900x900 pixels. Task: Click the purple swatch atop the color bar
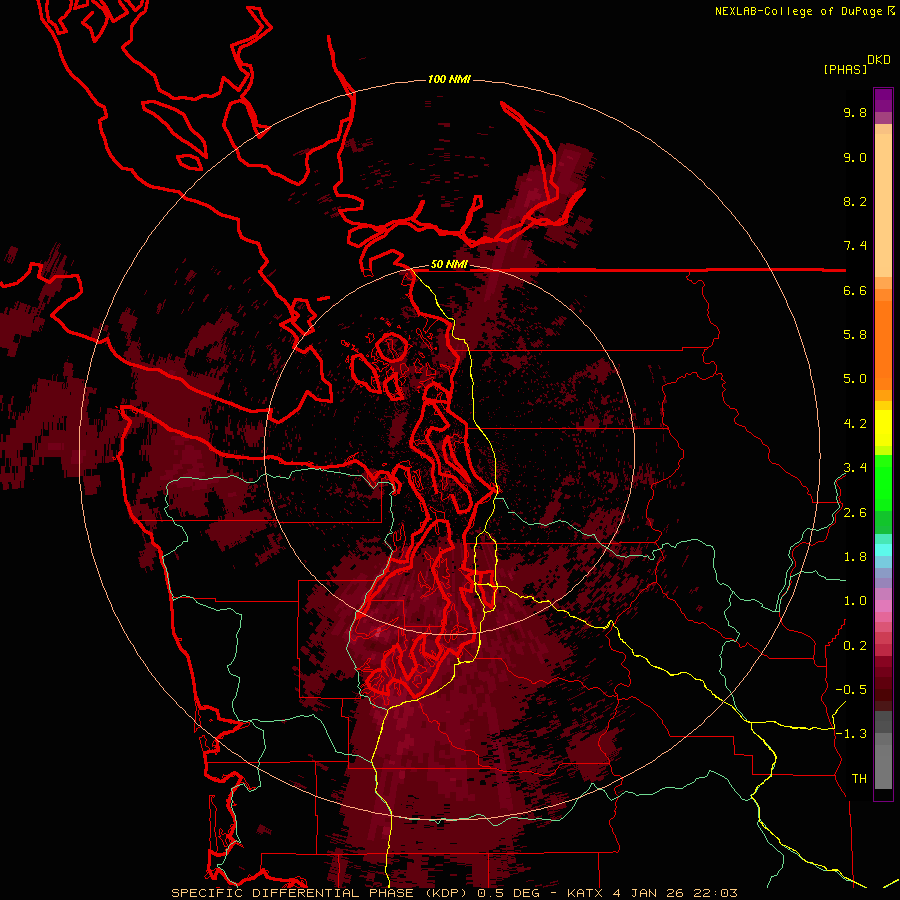[883, 100]
